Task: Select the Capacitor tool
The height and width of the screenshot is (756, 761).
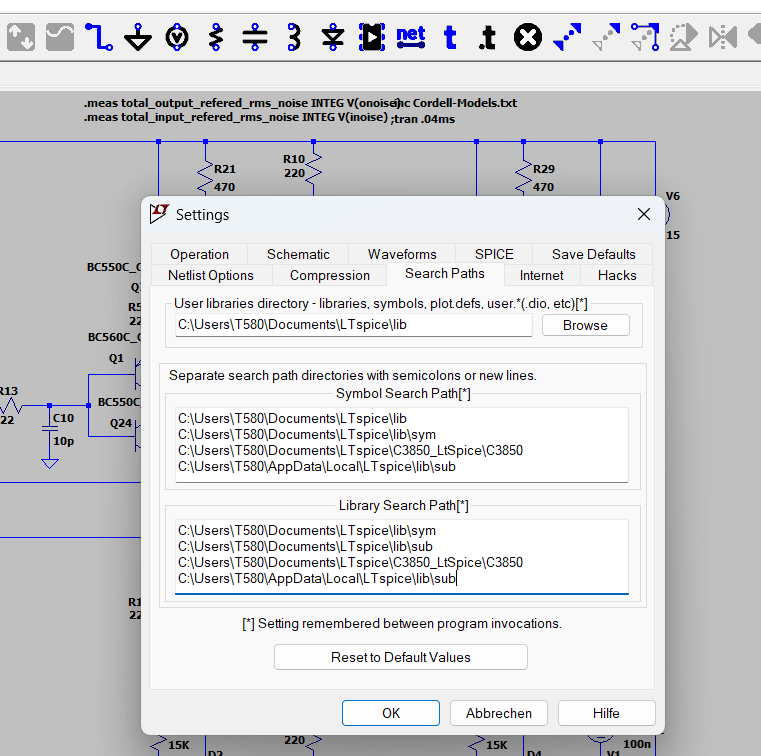Action: 255,37
